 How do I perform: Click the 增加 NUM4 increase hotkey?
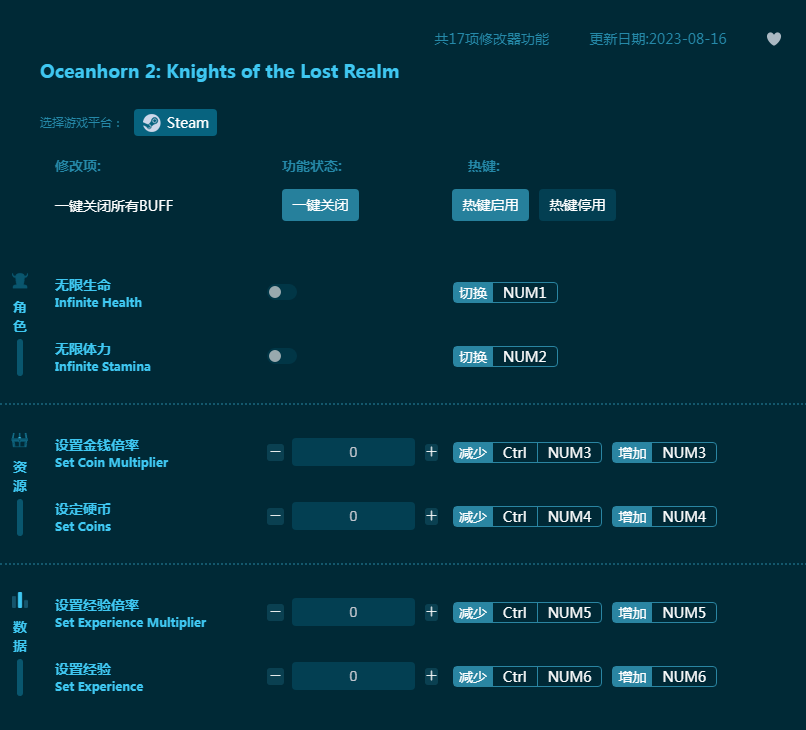tap(664, 517)
